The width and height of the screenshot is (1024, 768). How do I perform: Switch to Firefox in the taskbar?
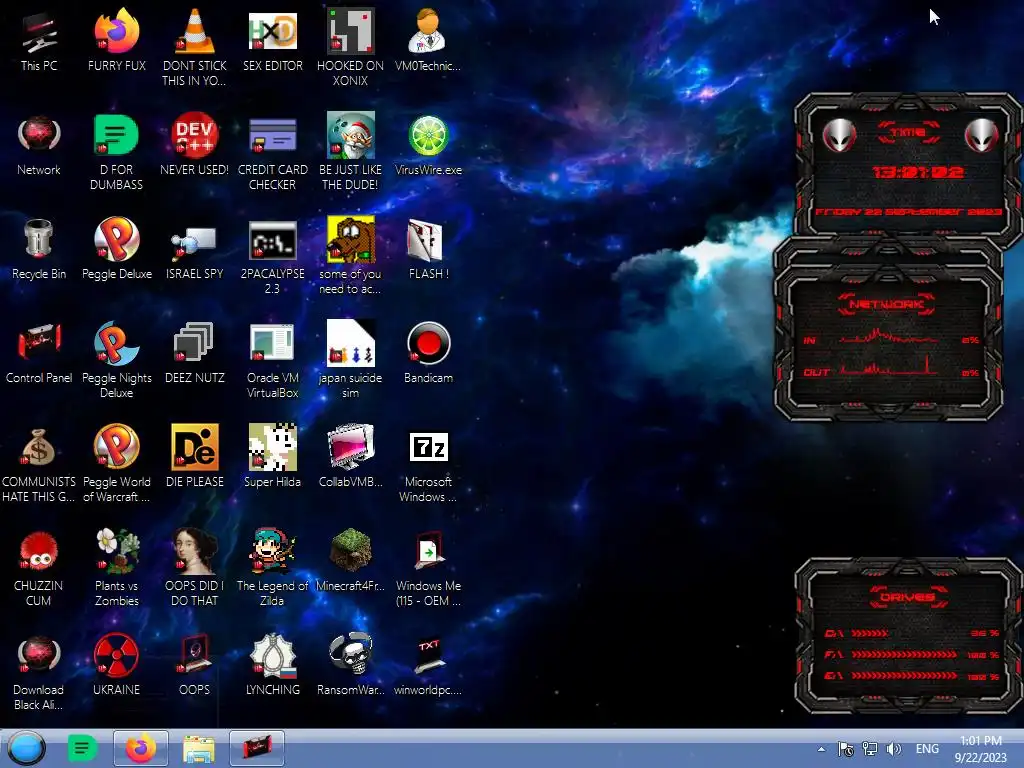tap(140, 748)
